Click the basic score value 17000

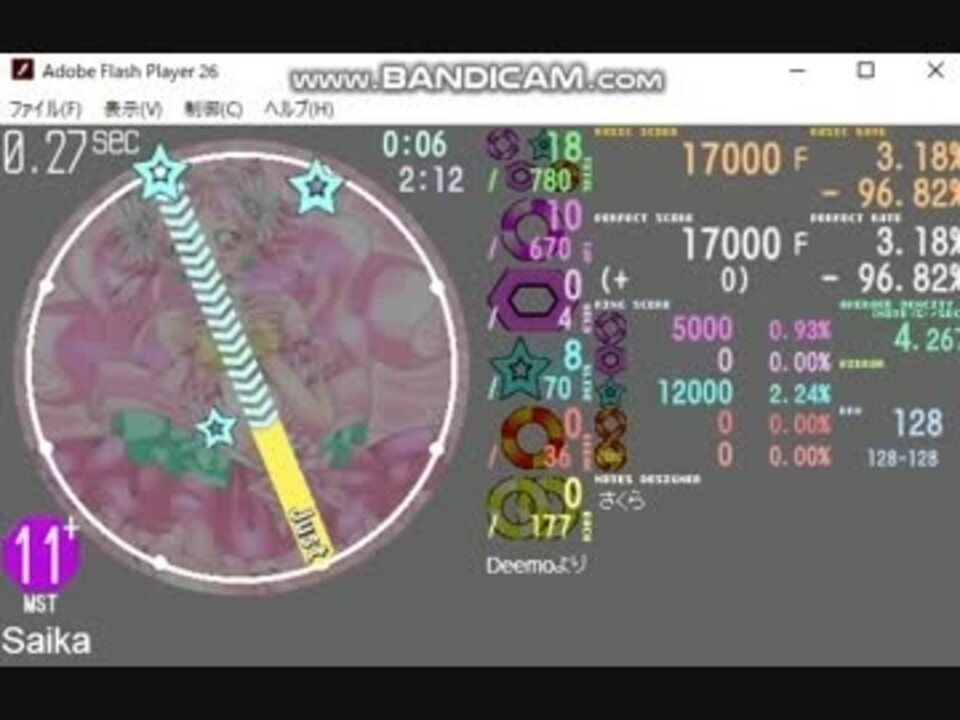tap(732, 159)
